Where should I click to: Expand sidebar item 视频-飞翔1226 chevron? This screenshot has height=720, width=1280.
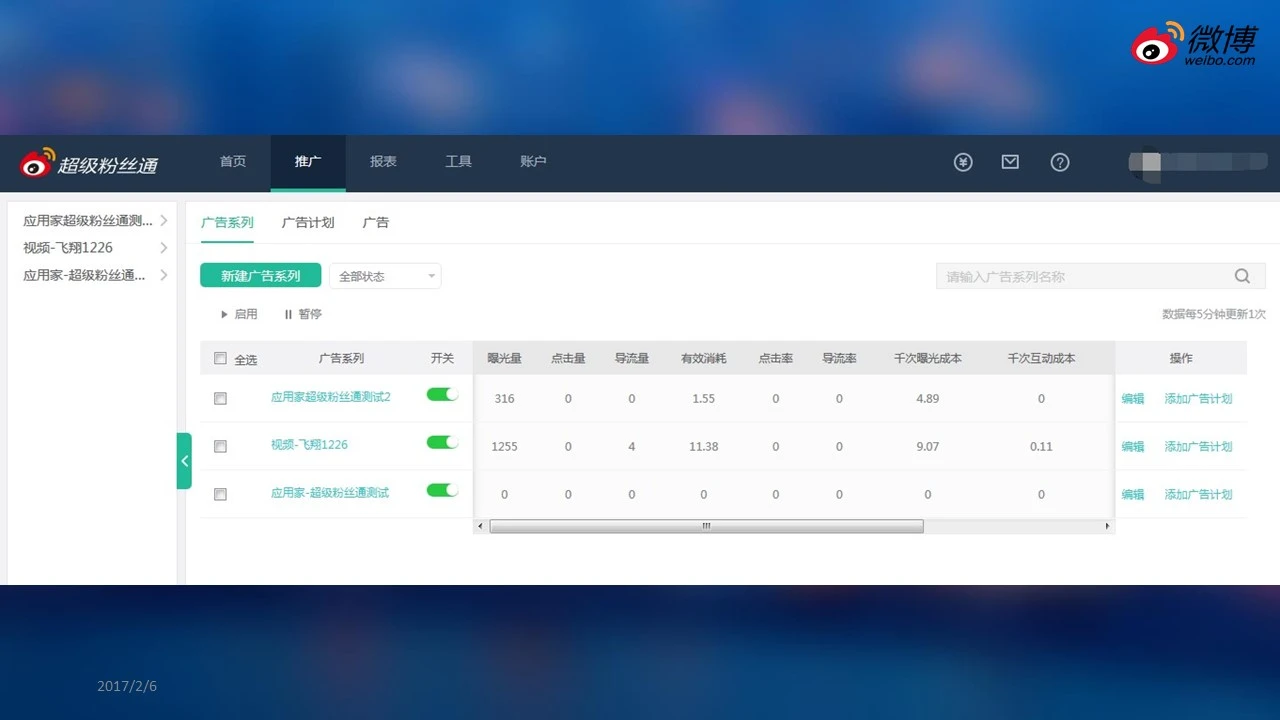(164, 247)
